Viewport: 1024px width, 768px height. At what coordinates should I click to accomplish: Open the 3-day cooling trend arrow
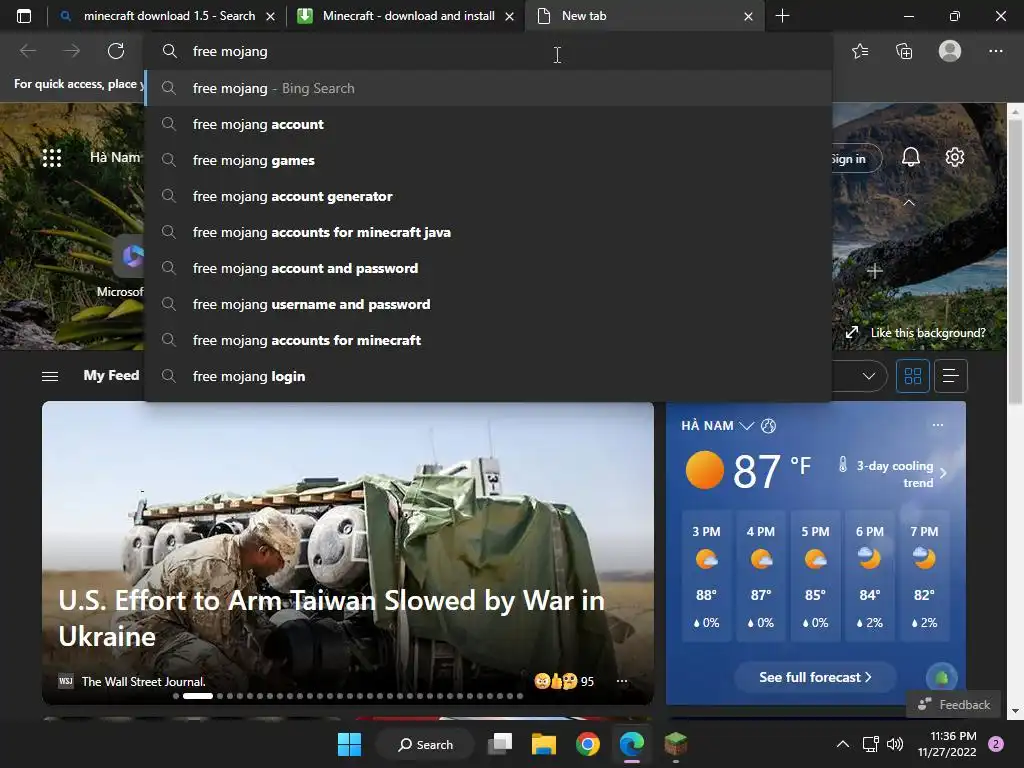tap(943, 473)
